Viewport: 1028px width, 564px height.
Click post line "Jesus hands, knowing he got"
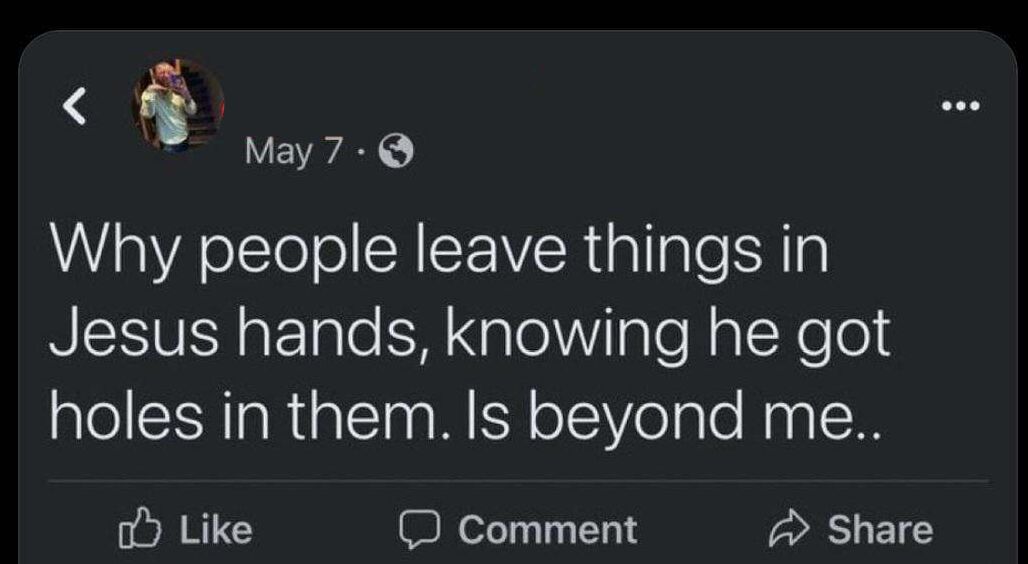(x=469, y=334)
